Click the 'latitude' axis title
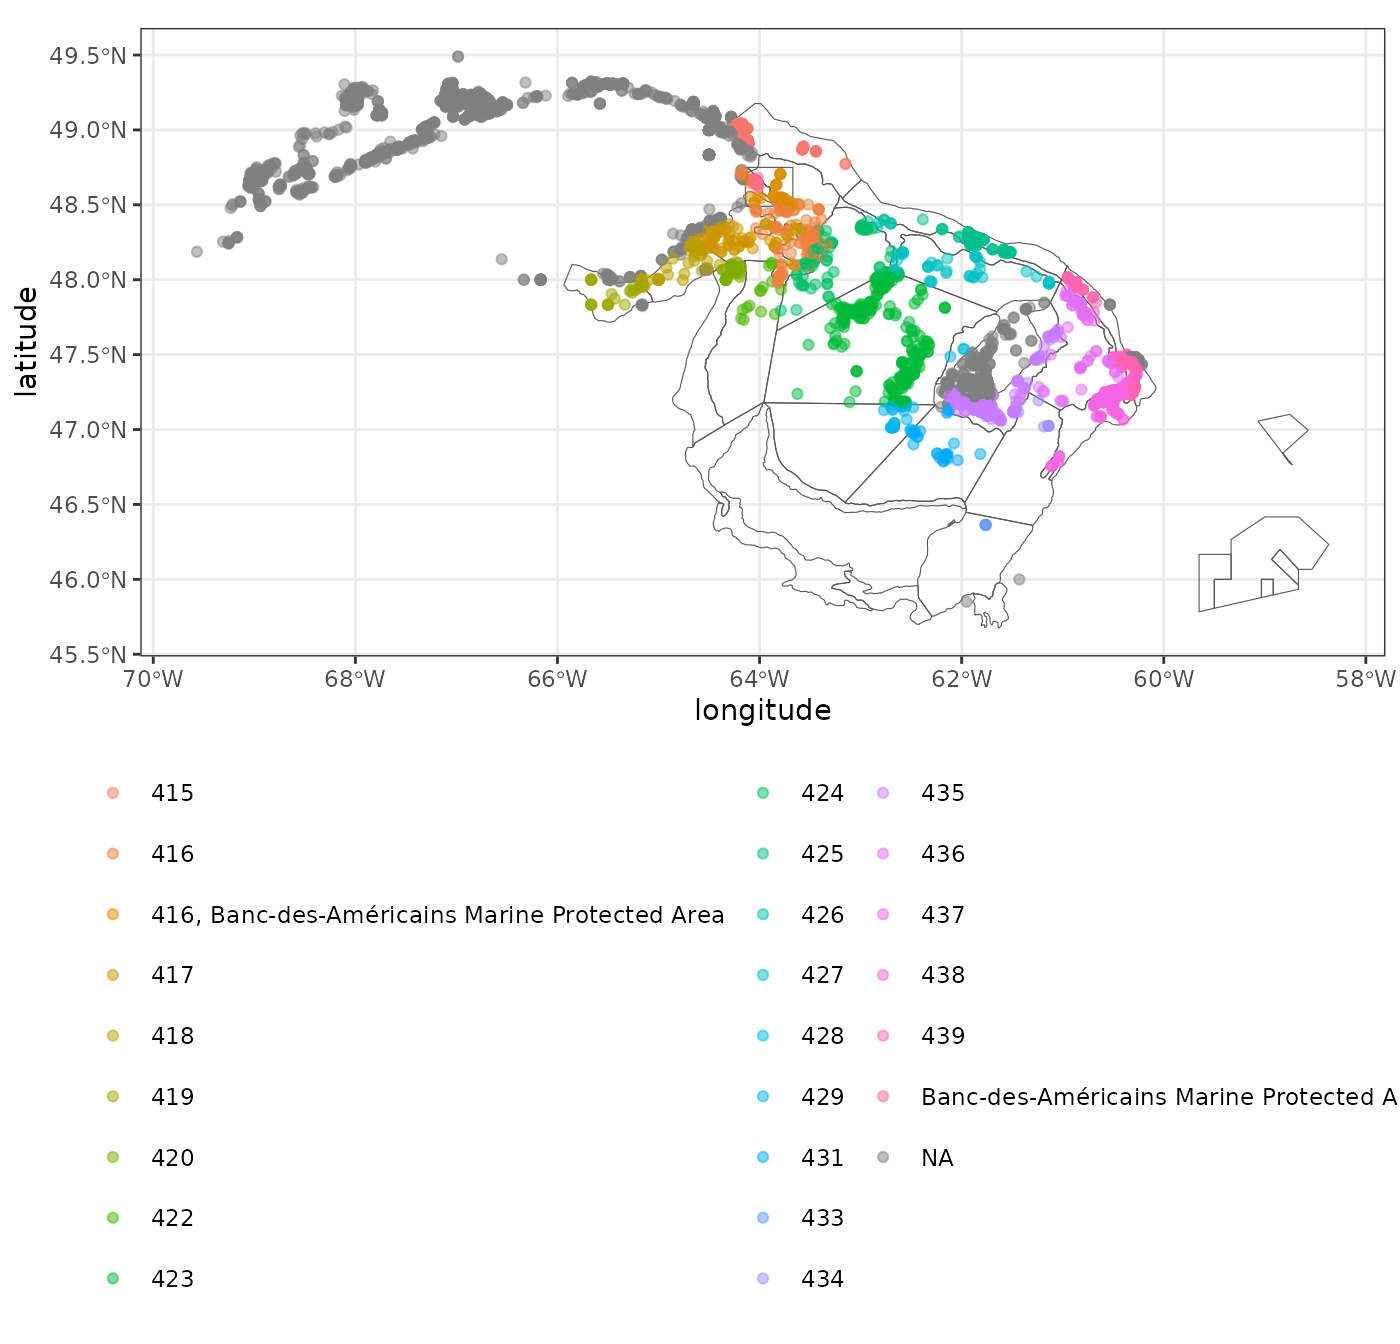Screen dimensions: 1400x1344 (x=26, y=342)
